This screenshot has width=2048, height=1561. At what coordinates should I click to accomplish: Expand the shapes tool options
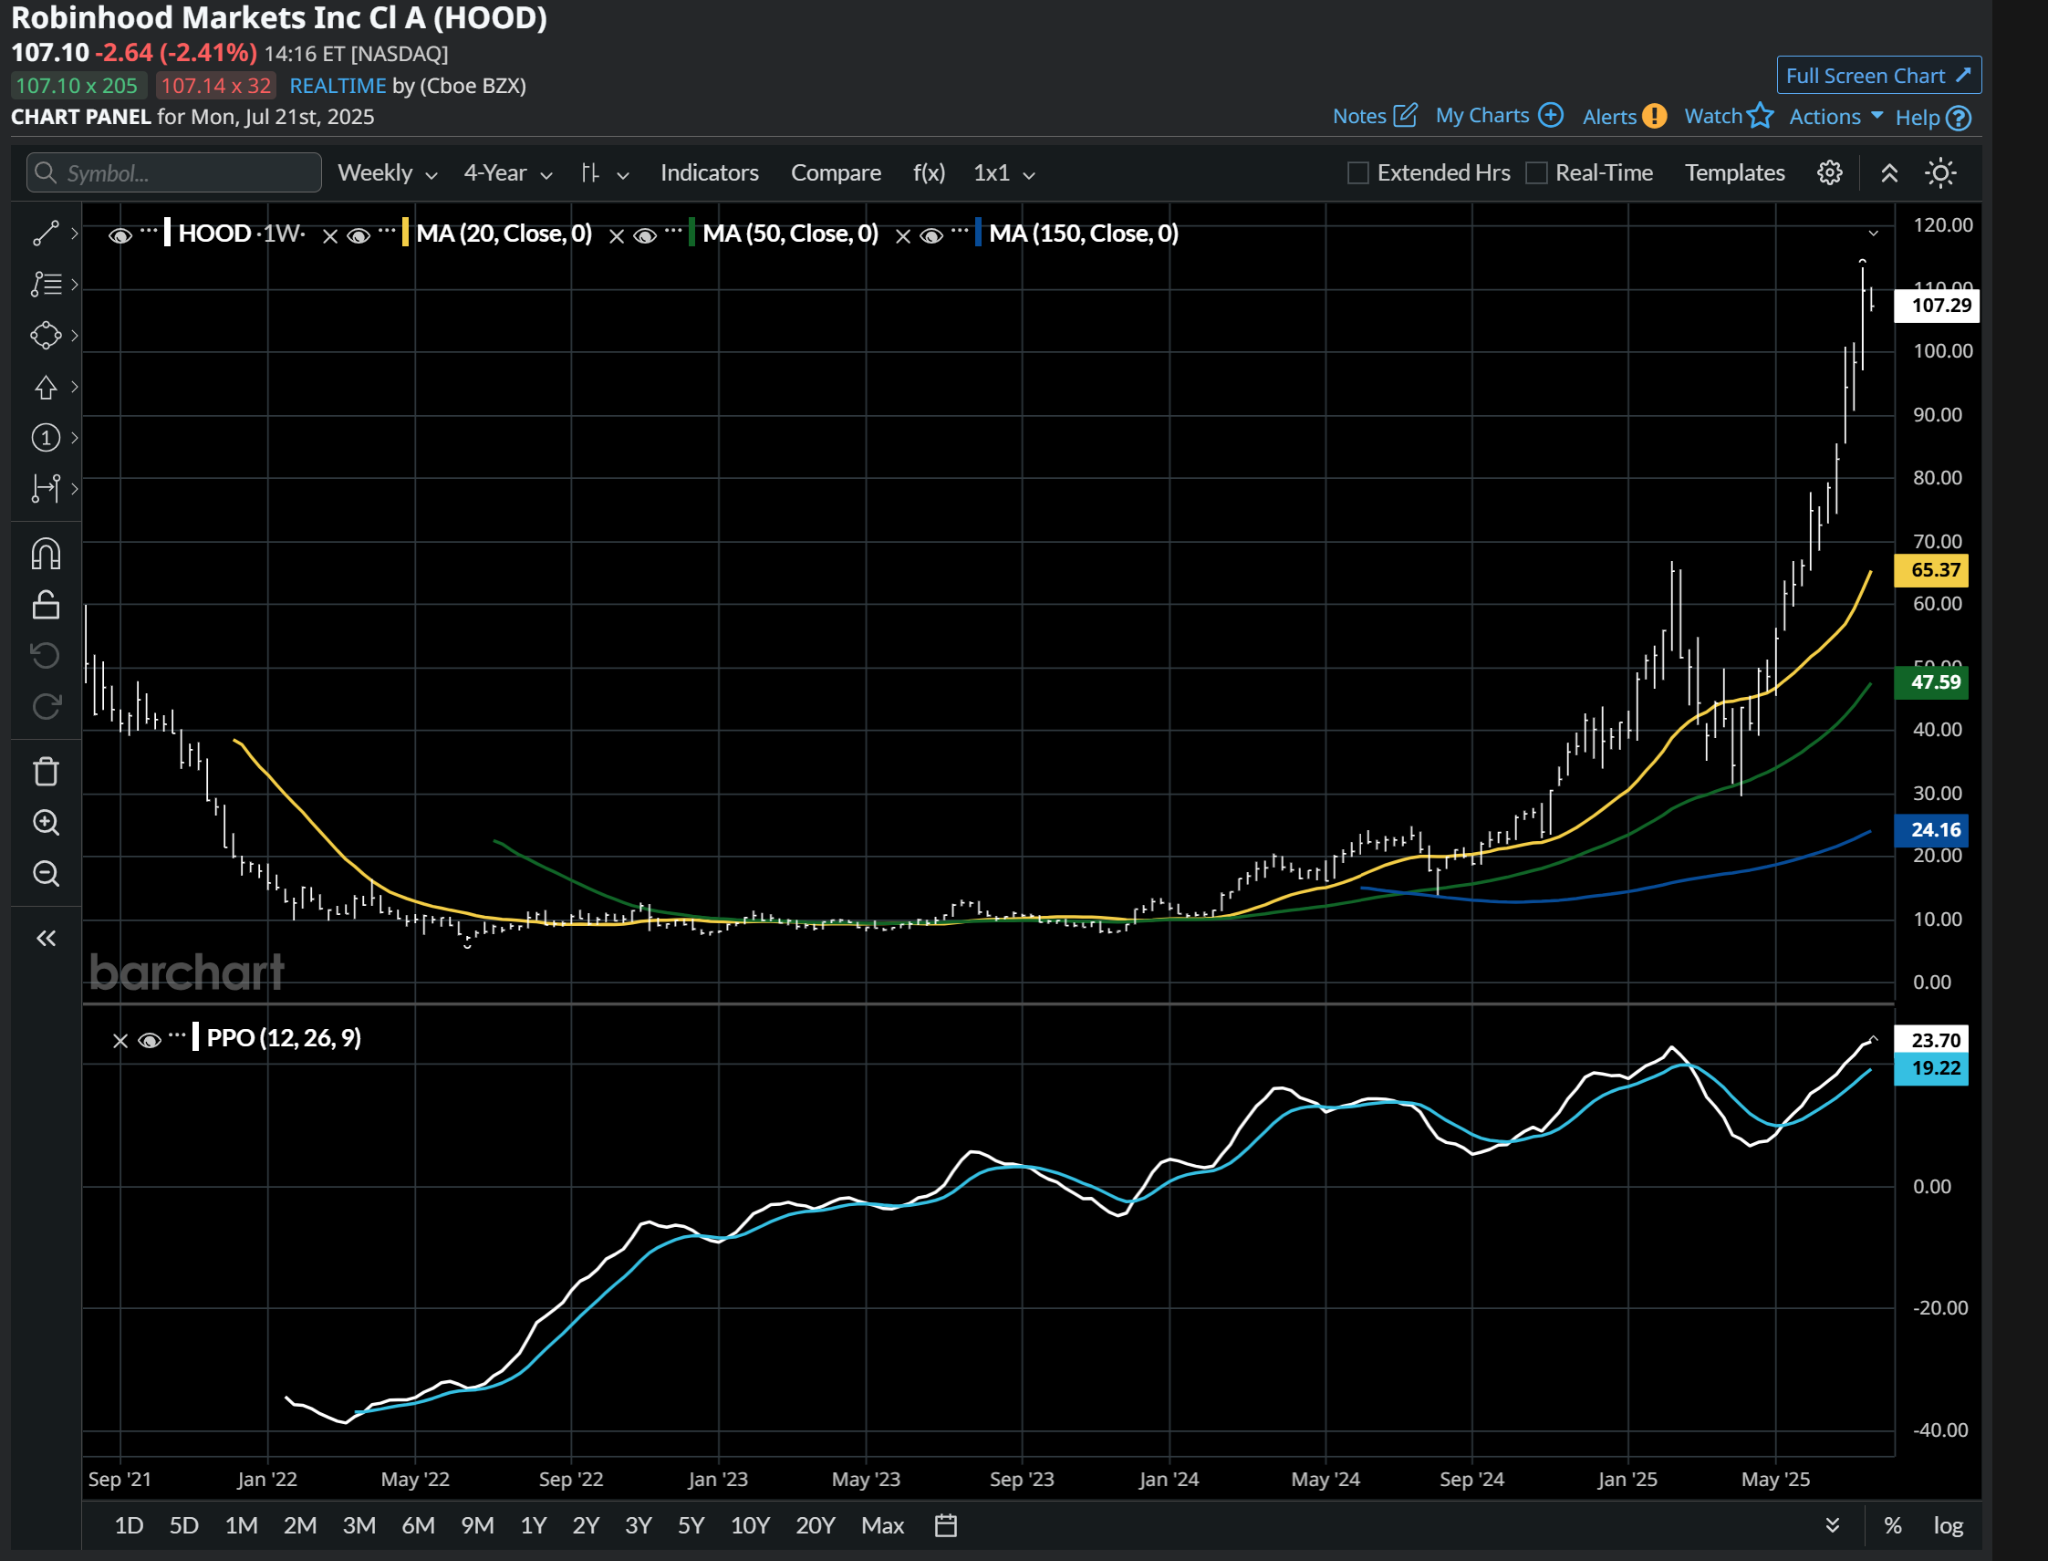point(74,335)
